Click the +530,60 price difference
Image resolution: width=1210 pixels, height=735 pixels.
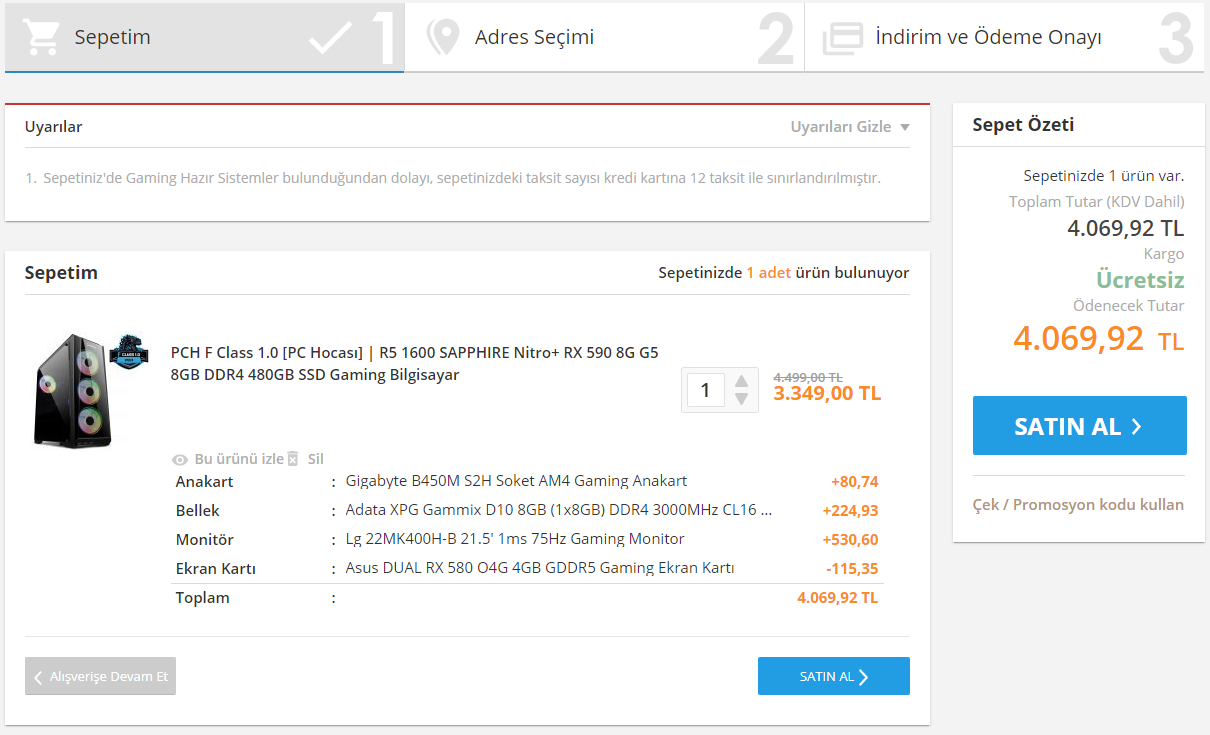850,540
